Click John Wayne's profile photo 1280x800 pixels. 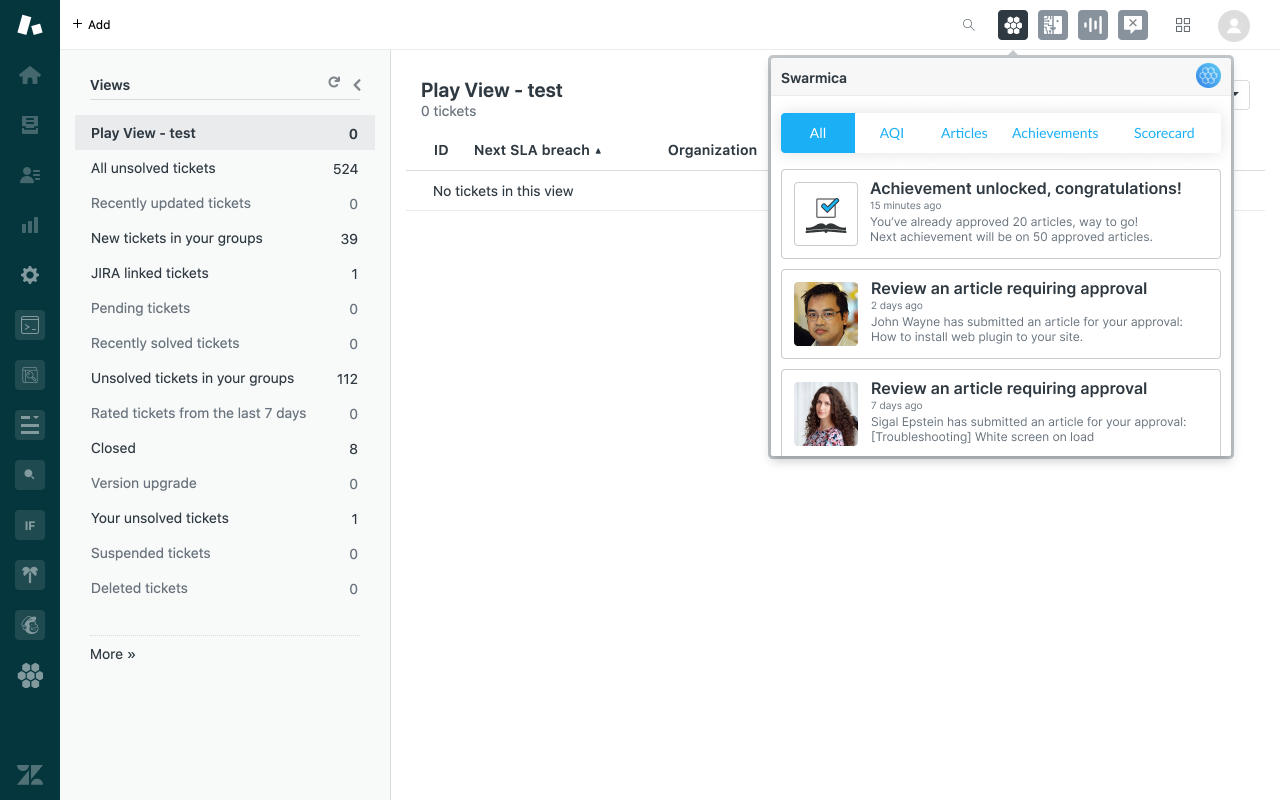[826, 314]
